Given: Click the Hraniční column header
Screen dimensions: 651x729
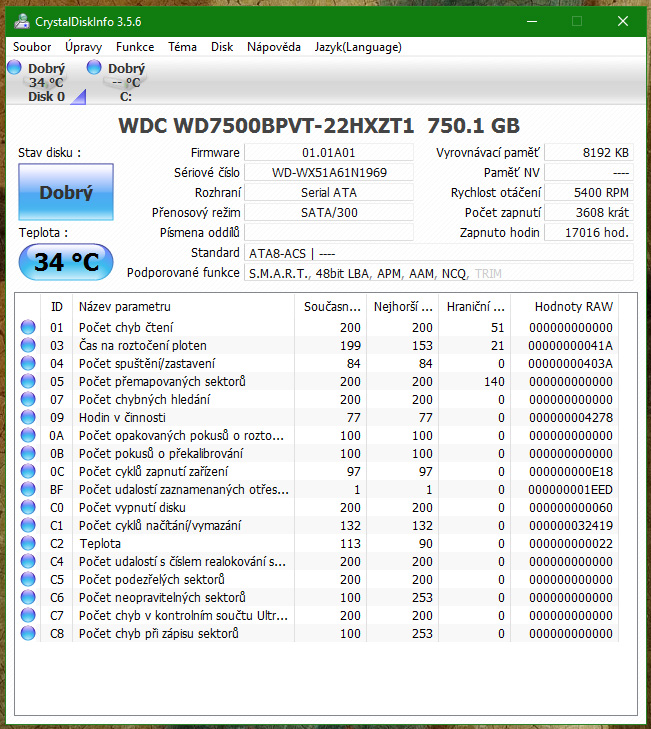Looking at the screenshot, I should coord(474,307).
